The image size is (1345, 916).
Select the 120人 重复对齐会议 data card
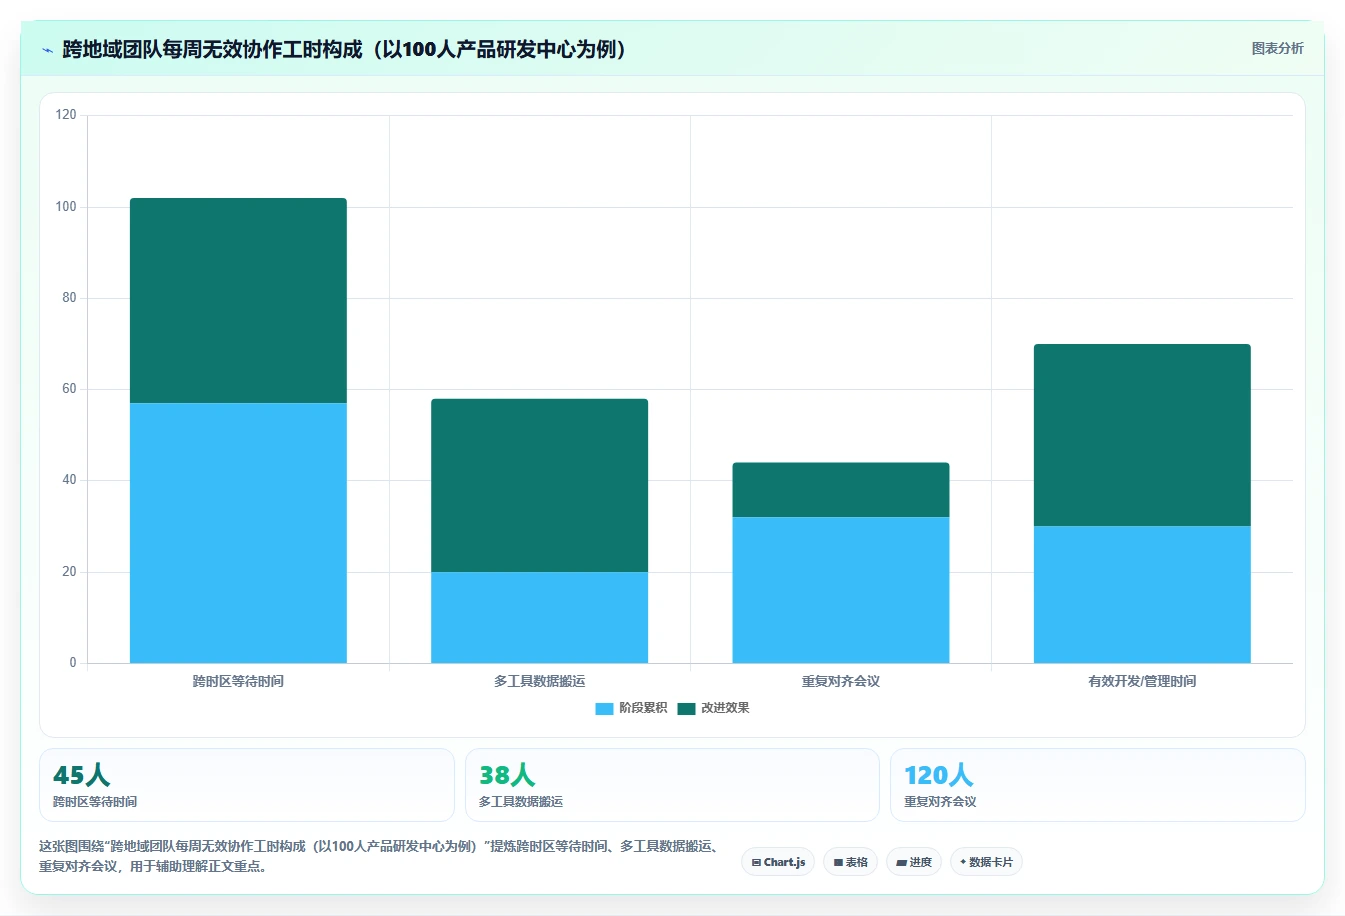(x=1098, y=785)
